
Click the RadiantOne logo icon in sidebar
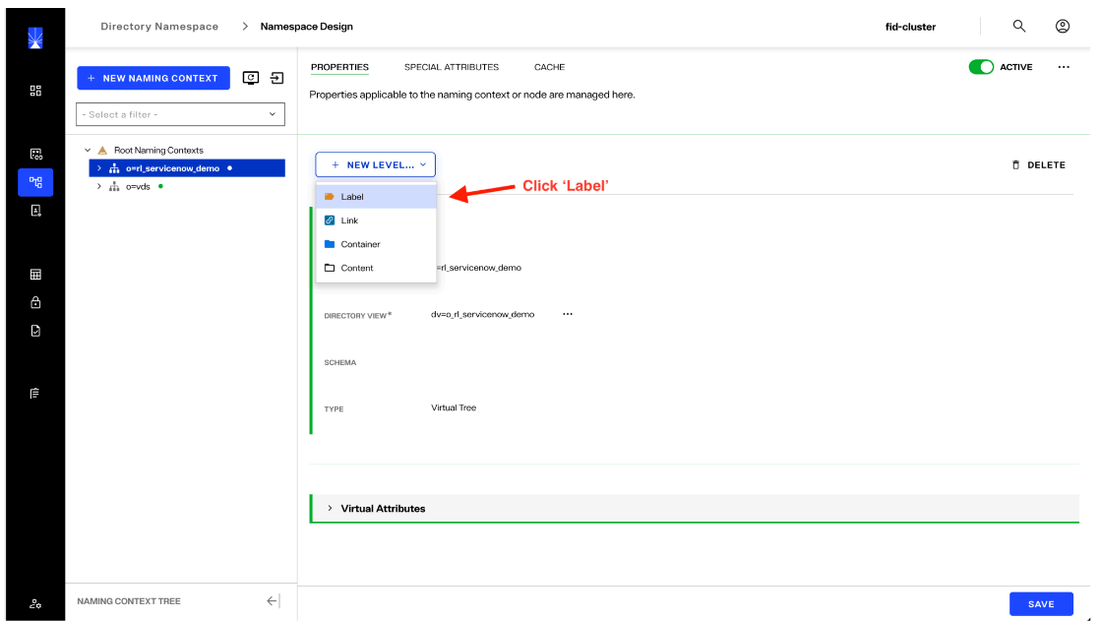(x=35, y=38)
